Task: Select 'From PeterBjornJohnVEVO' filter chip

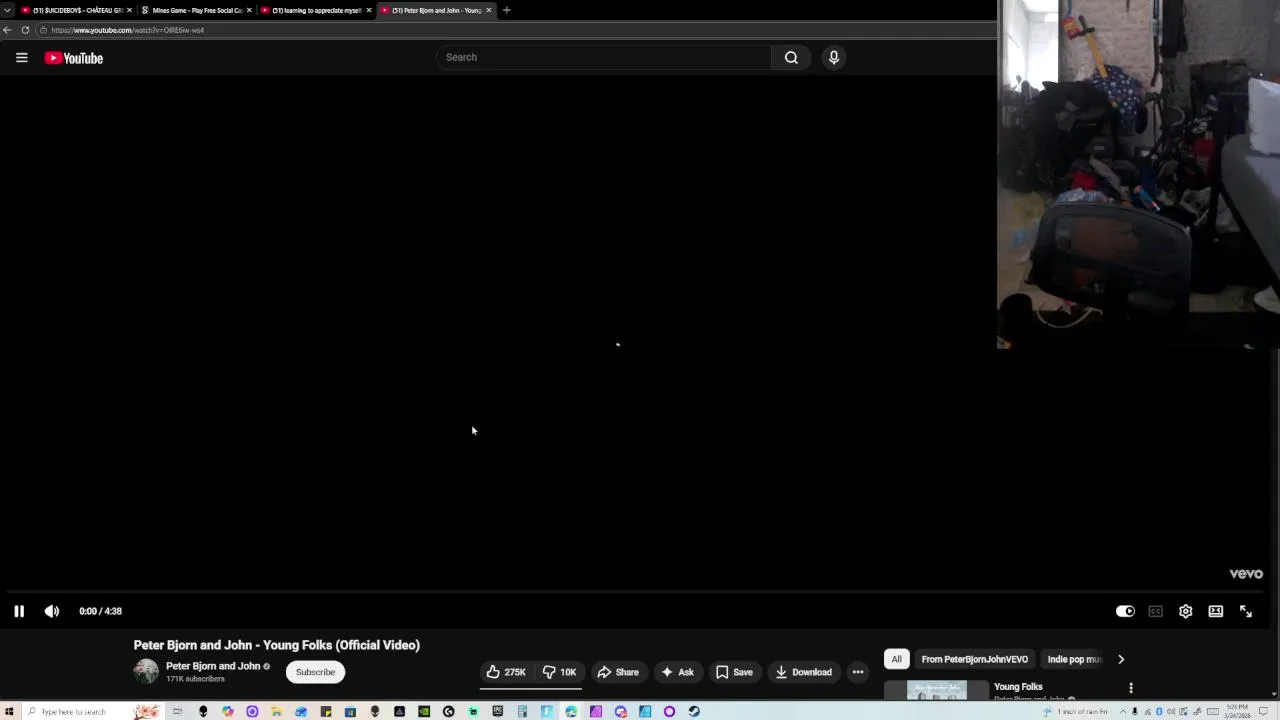Action: [974, 659]
